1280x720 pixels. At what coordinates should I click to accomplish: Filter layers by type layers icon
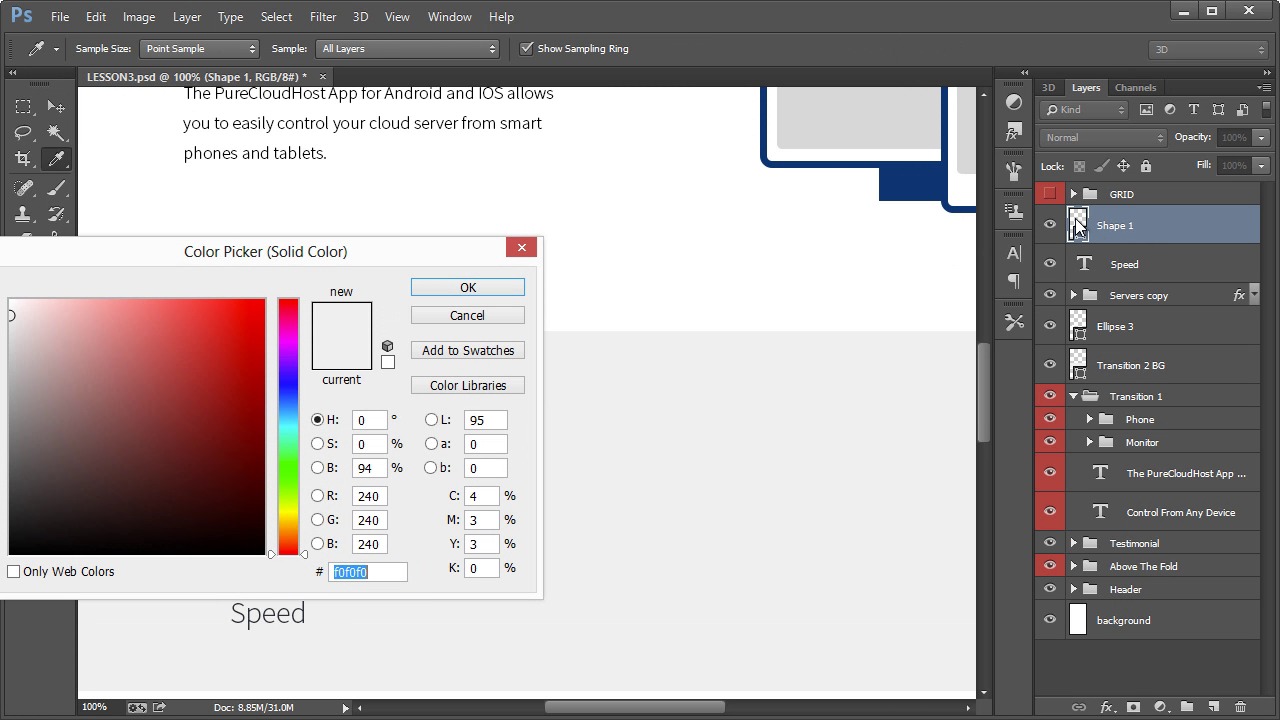[1194, 110]
